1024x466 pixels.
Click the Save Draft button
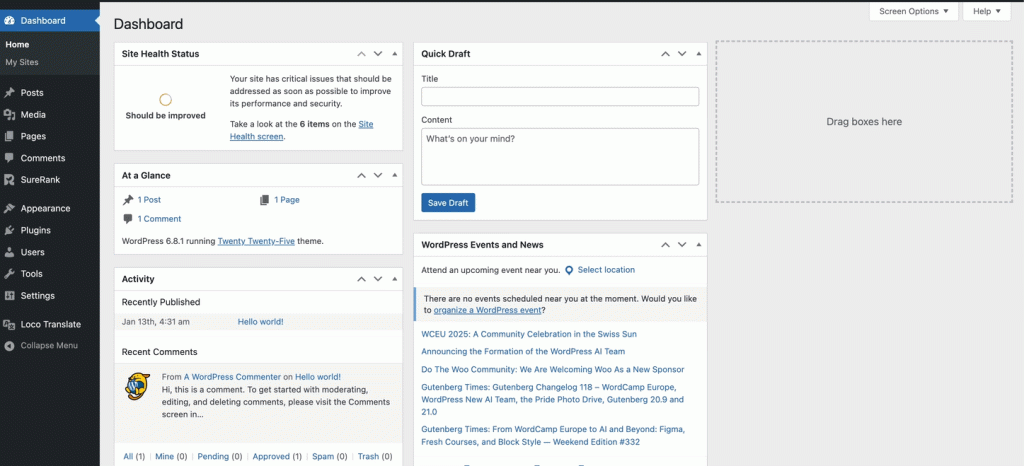tap(448, 203)
